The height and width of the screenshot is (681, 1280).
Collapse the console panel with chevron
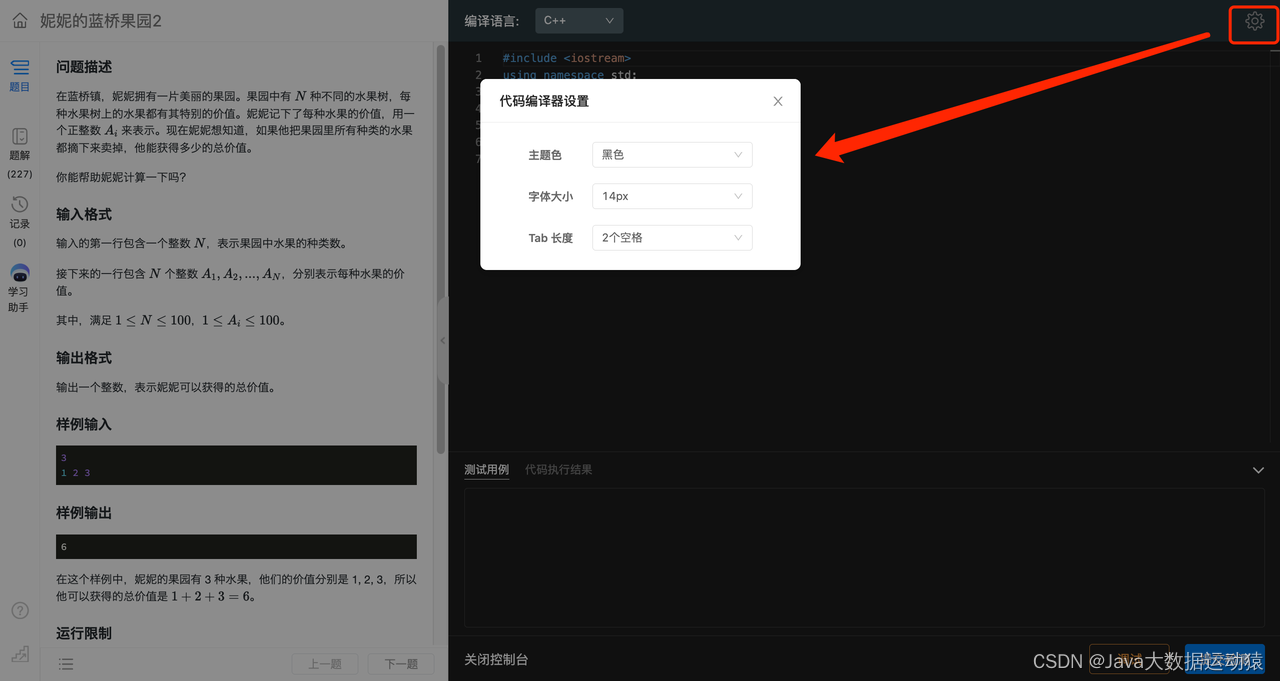click(1259, 470)
